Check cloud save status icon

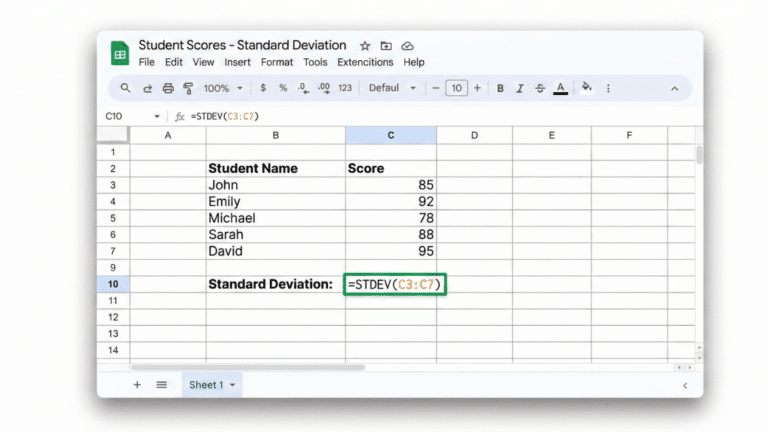pos(407,46)
